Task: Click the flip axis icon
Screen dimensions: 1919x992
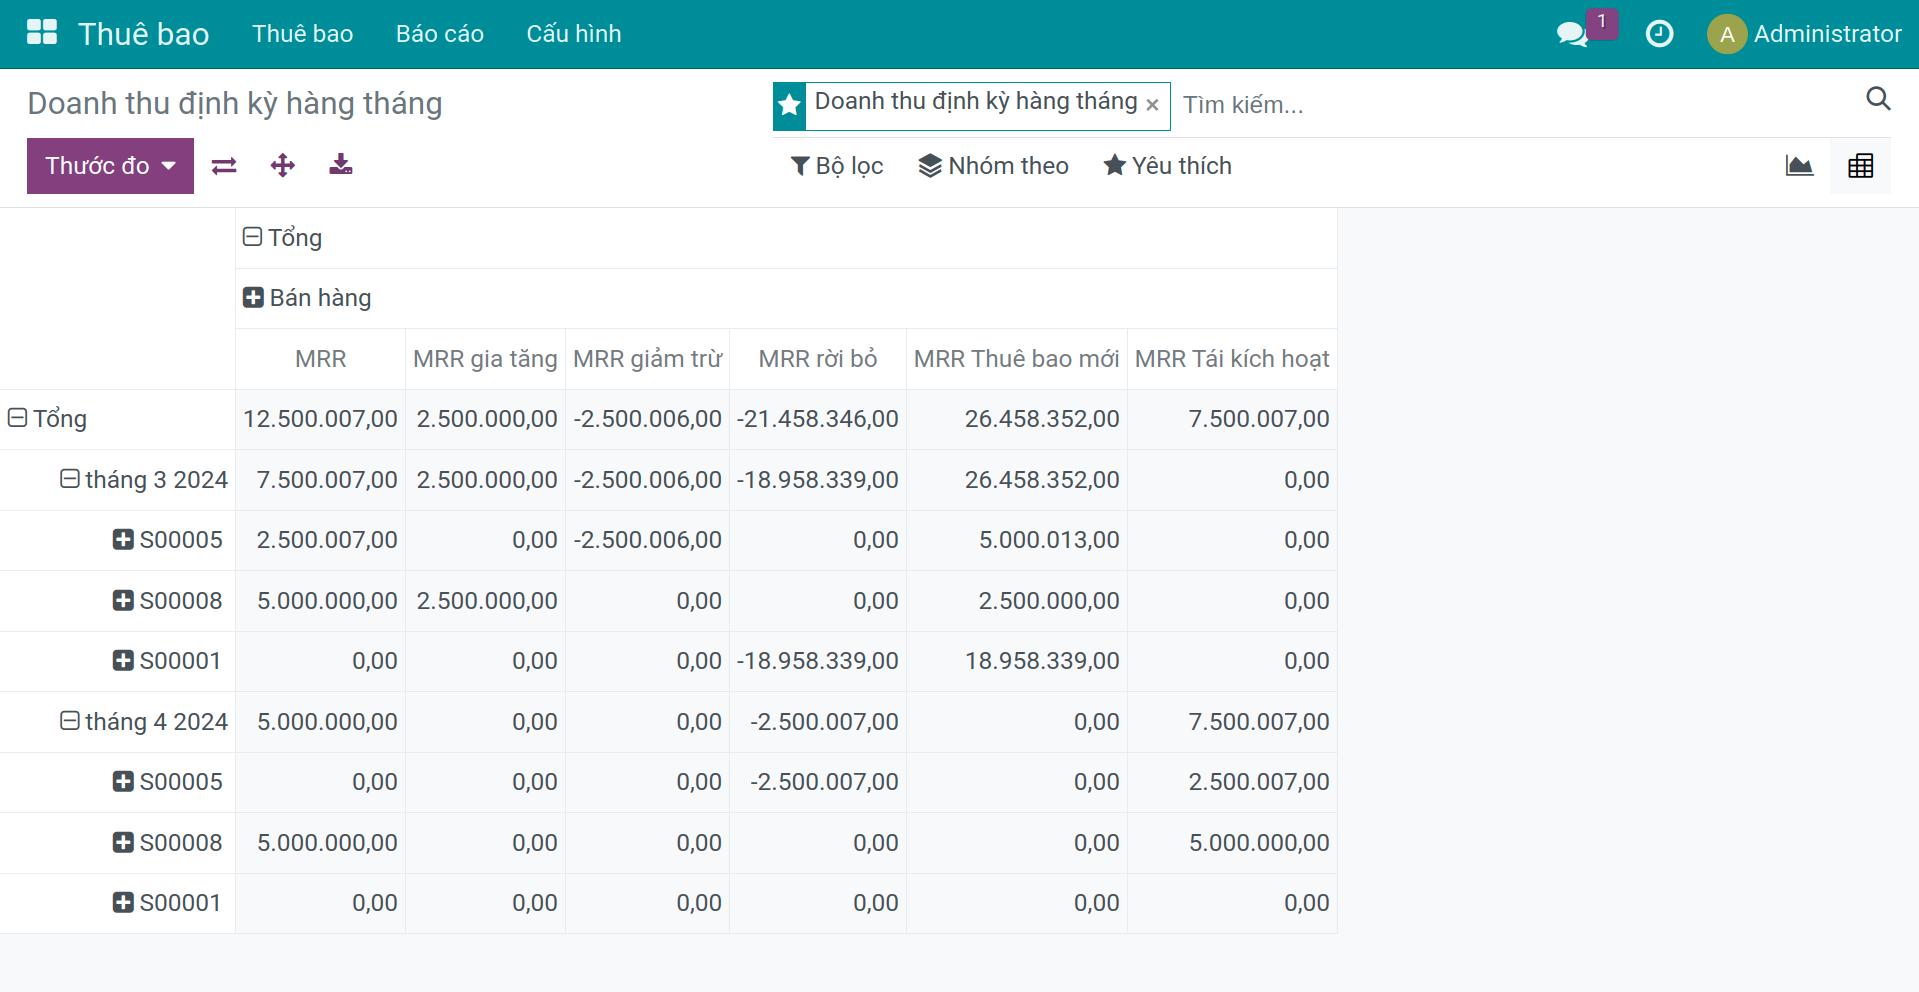Action: tap(224, 166)
